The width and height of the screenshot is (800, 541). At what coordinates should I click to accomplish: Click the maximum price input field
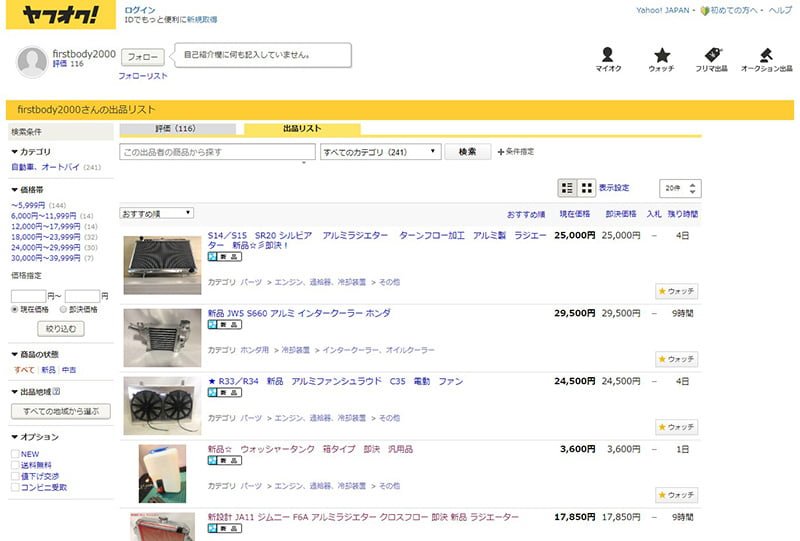tap(82, 296)
